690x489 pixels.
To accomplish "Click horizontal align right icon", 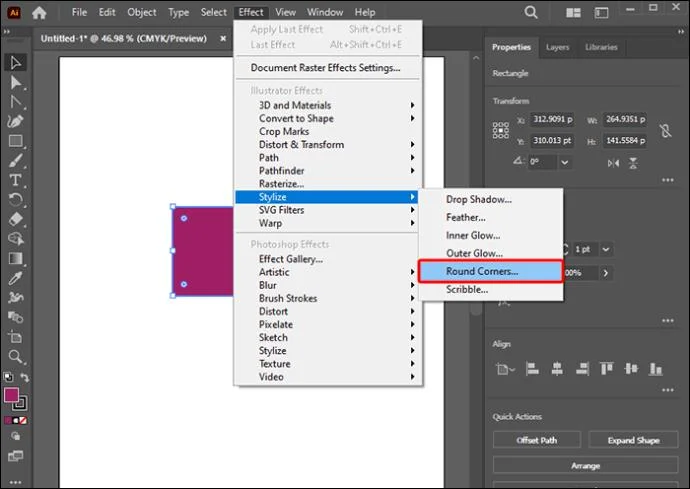I will 582,368.
